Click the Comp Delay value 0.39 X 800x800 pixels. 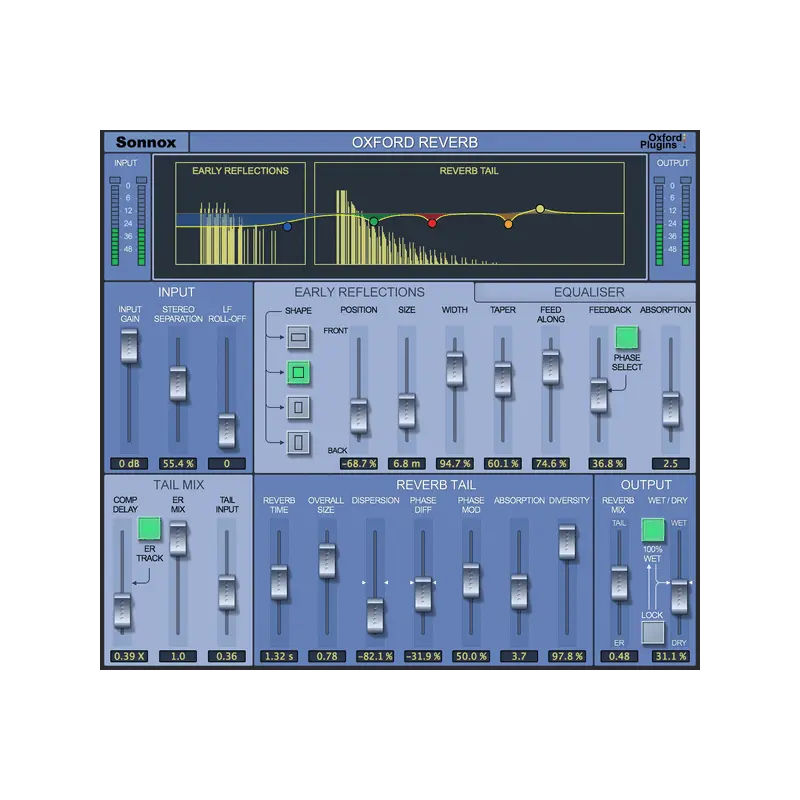pos(129,657)
